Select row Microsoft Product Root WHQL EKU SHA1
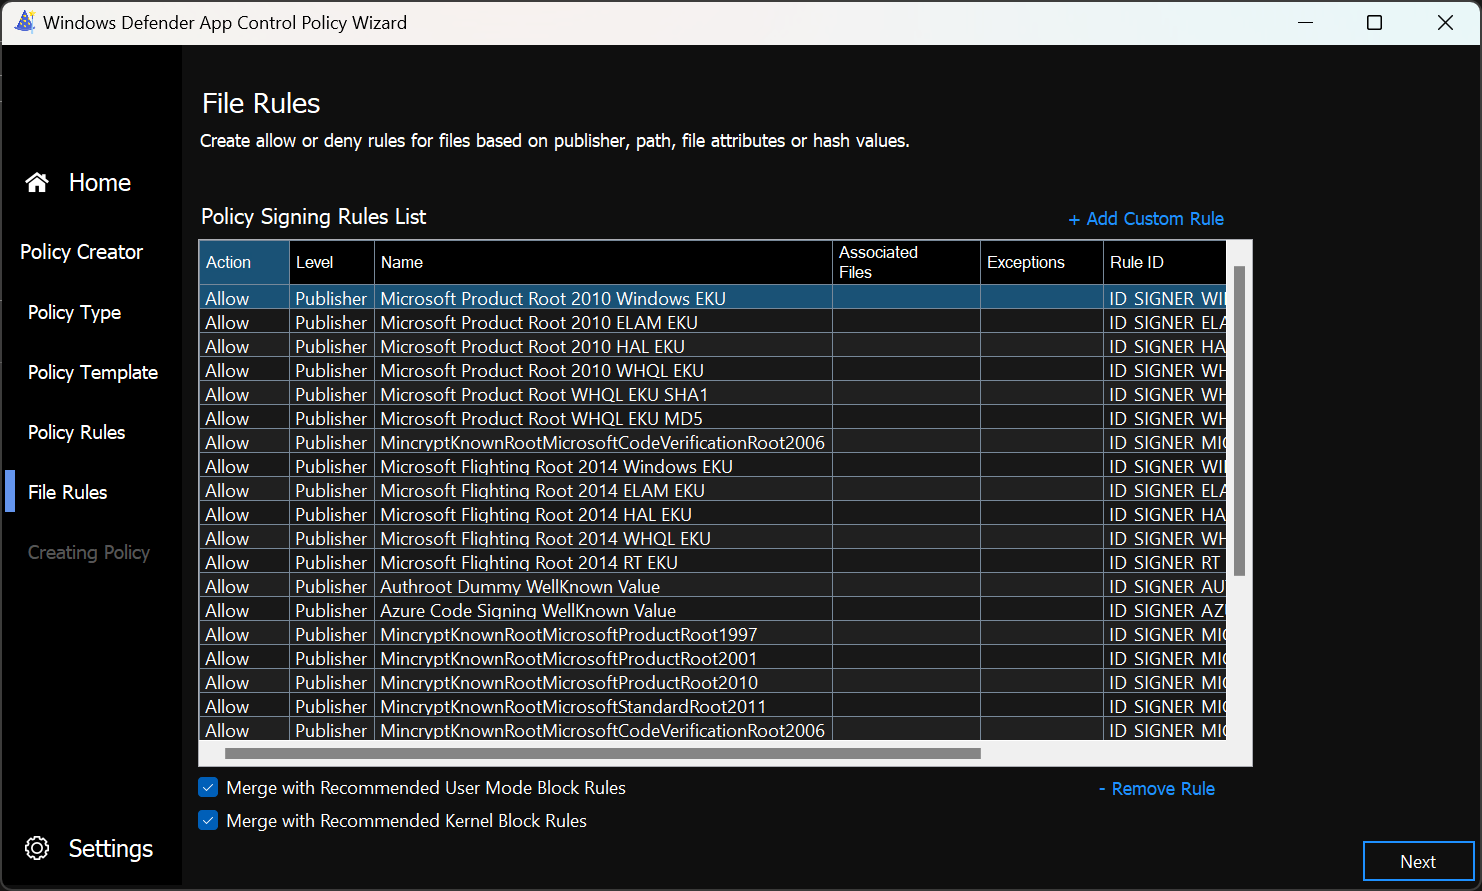The height and width of the screenshot is (891, 1482). (712, 394)
